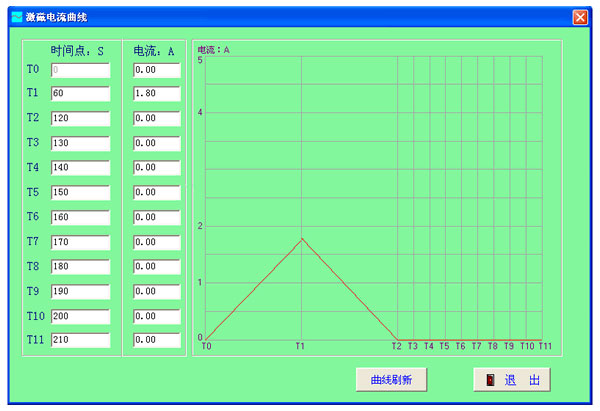Click the T0 current field in the top row
This screenshot has height=411, width=600.
click(156, 70)
